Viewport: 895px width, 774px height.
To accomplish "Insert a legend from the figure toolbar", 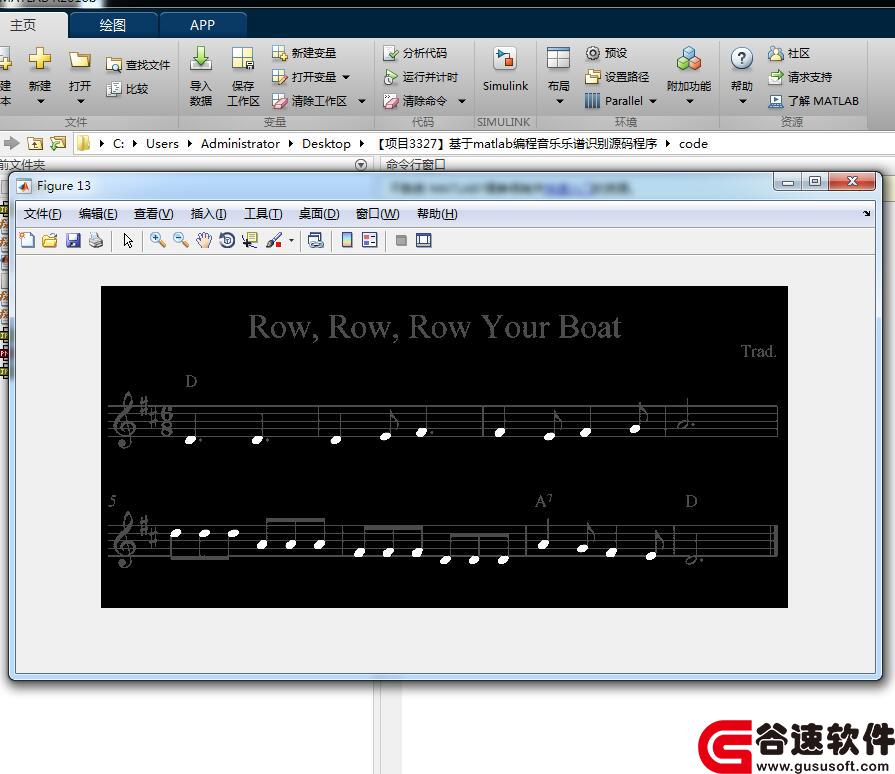I will [370, 240].
